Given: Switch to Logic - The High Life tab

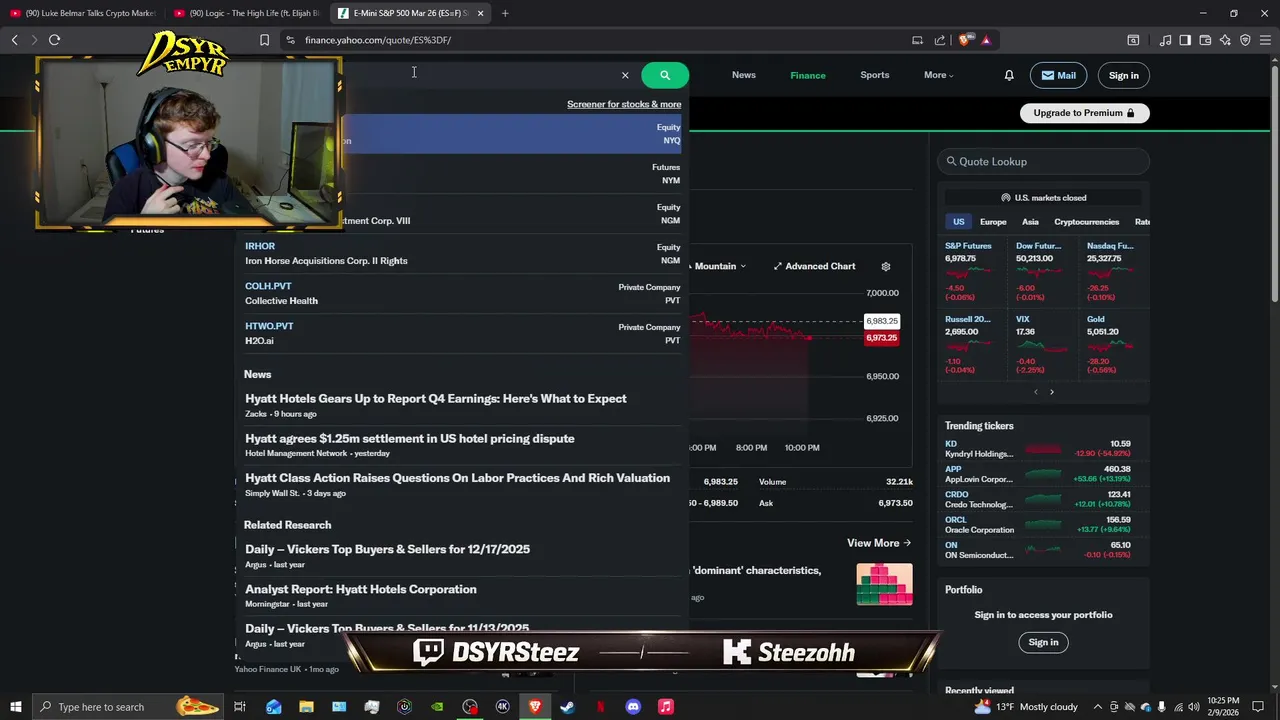Looking at the screenshot, I should click(x=247, y=13).
